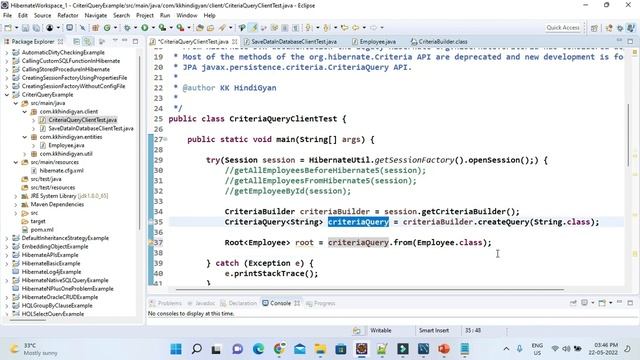Click the Open Perspective icon
Image resolution: width=640 pixels, height=360 pixels.
click(x=594, y=28)
